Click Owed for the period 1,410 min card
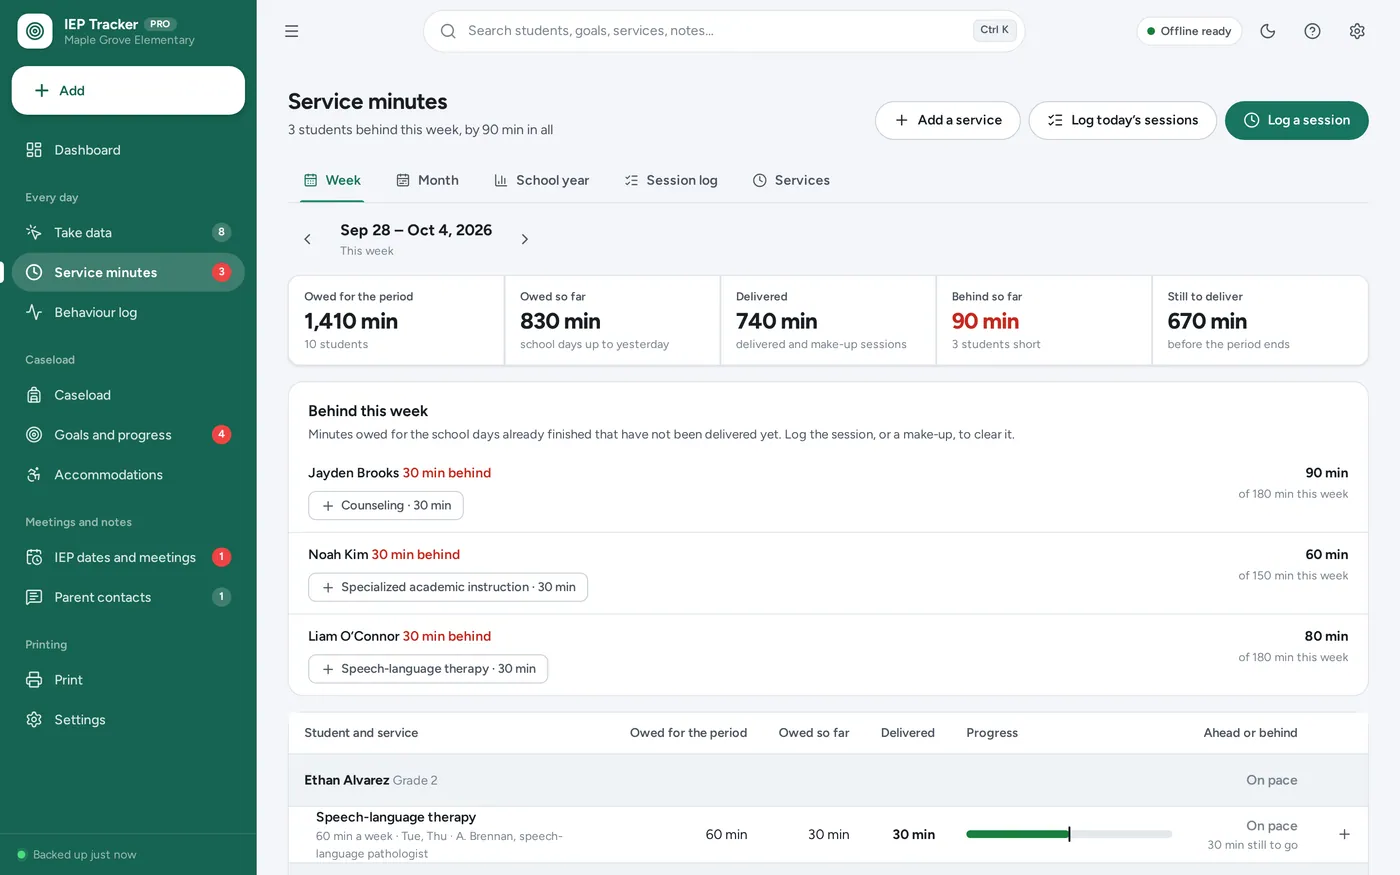Image resolution: width=1400 pixels, height=875 pixels. tap(397, 320)
